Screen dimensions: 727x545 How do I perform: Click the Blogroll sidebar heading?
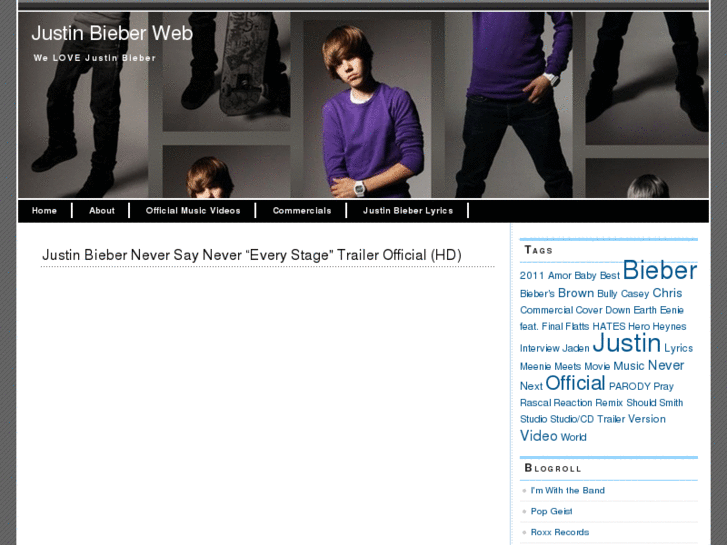click(553, 468)
